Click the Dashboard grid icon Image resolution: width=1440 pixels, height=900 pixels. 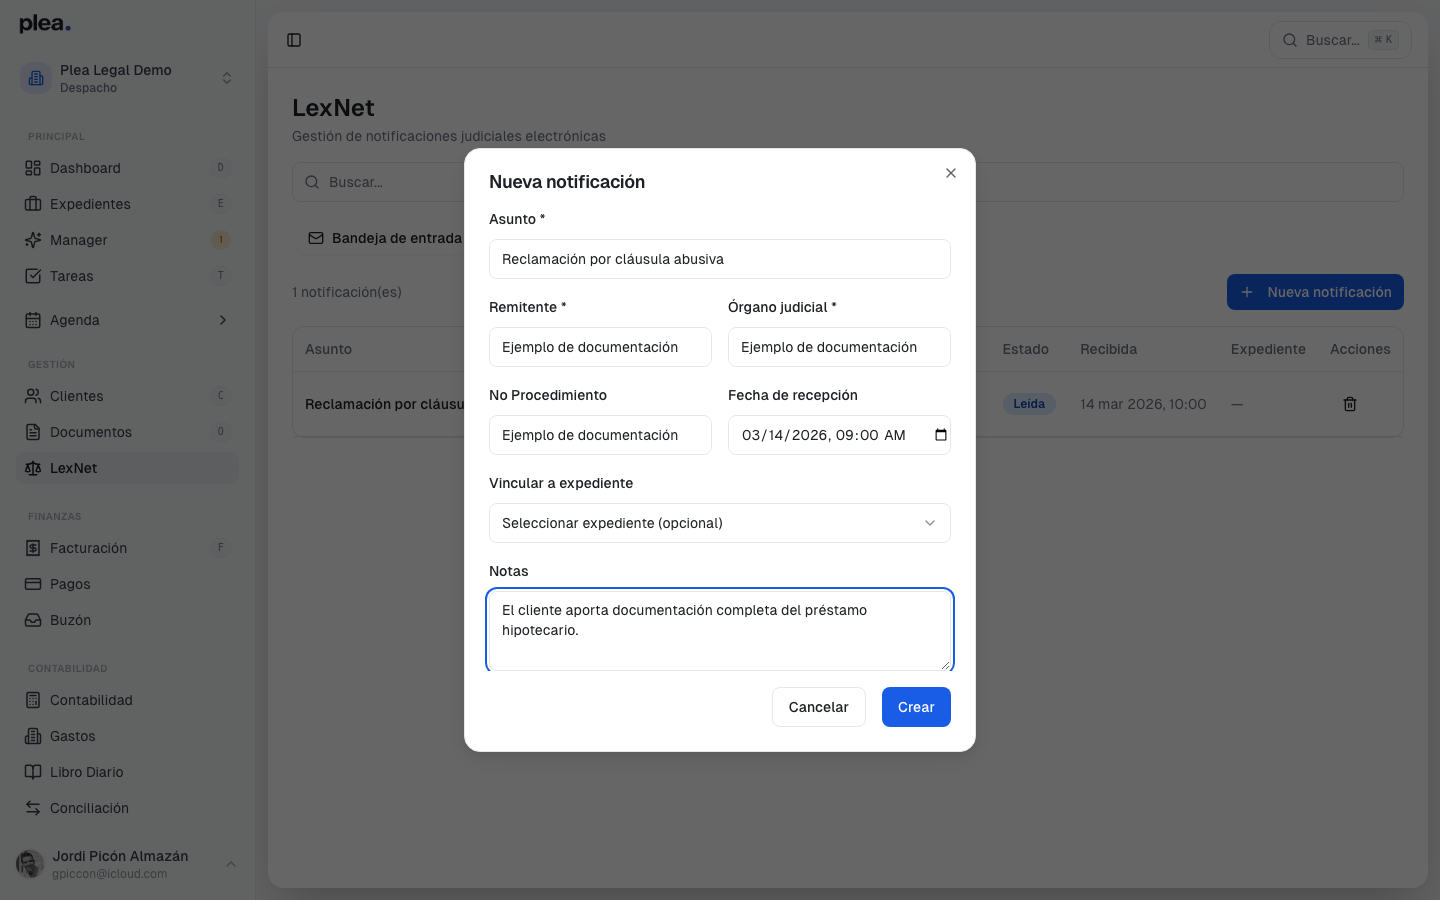pos(33,168)
